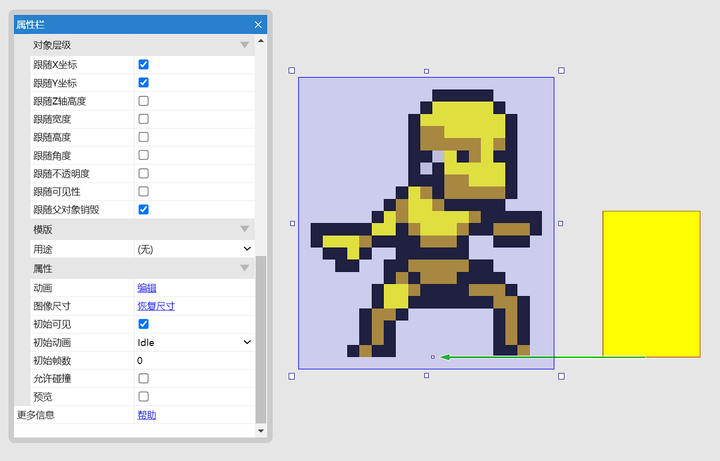This screenshot has height=461, width=720.
Task: Enable the 跟随角度 checkbox
Action: (143, 155)
